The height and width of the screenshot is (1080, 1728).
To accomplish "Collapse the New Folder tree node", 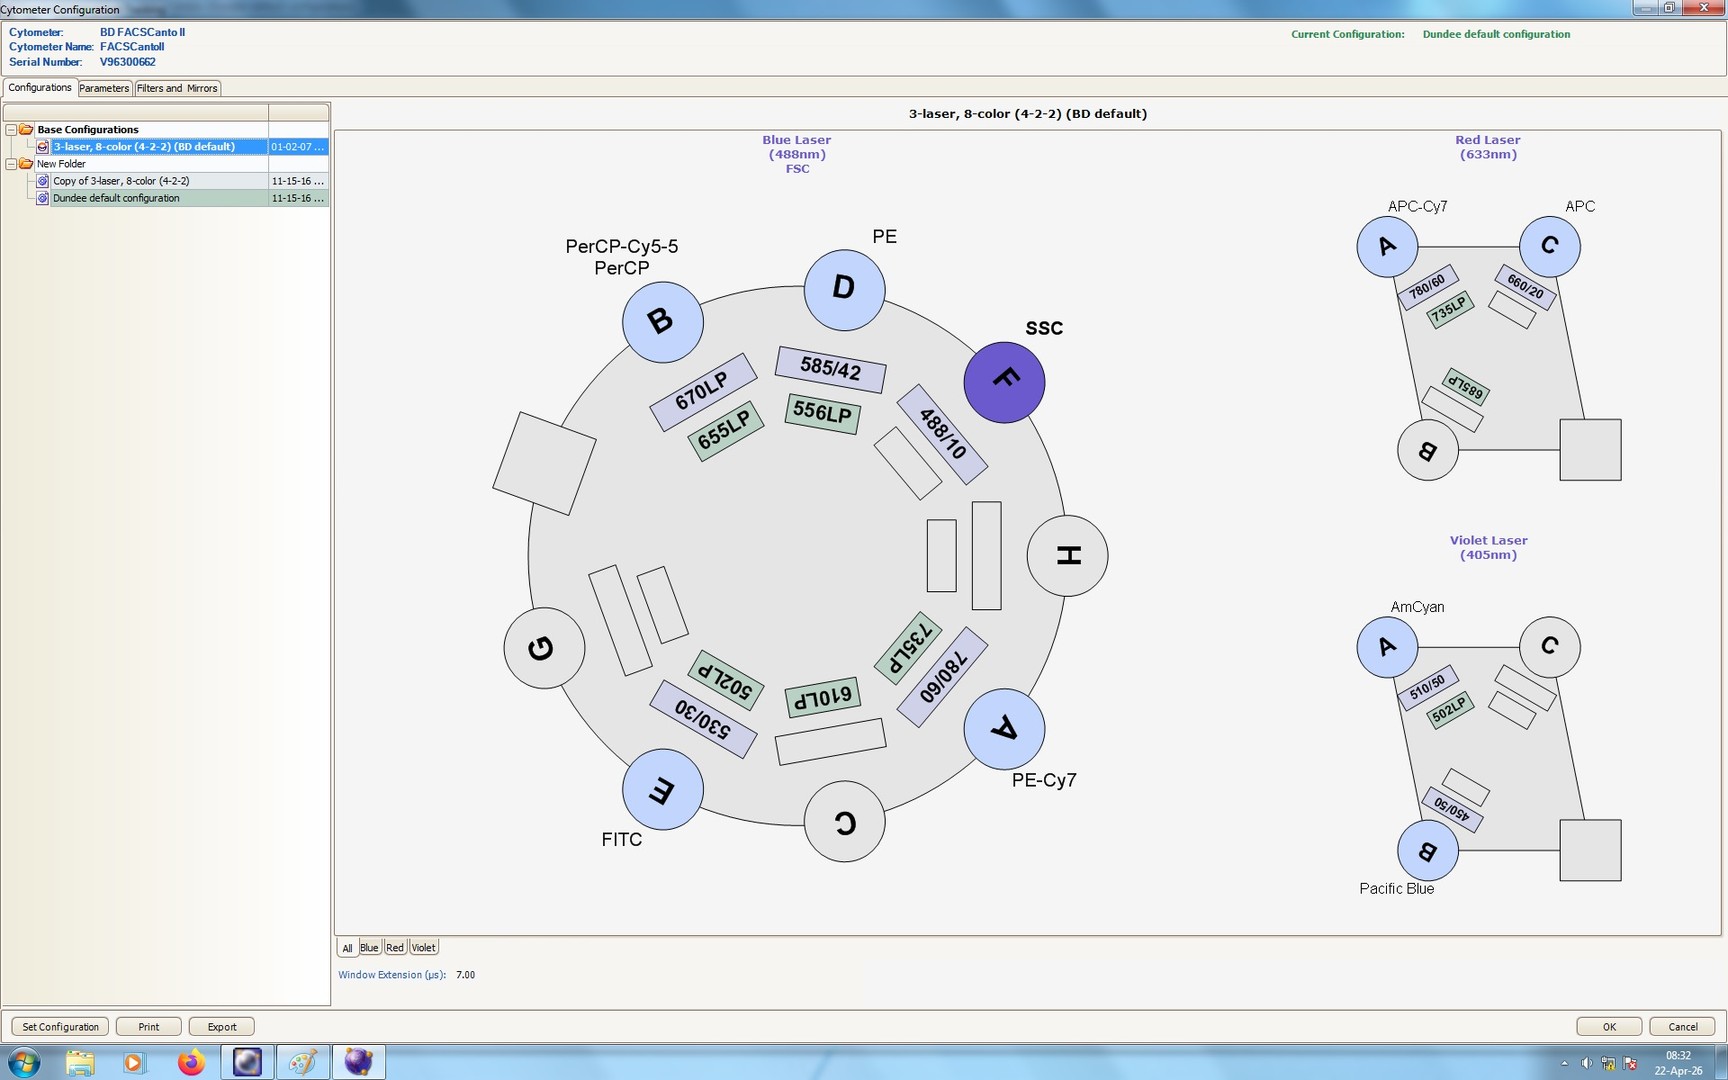I will click(x=11, y=164).
